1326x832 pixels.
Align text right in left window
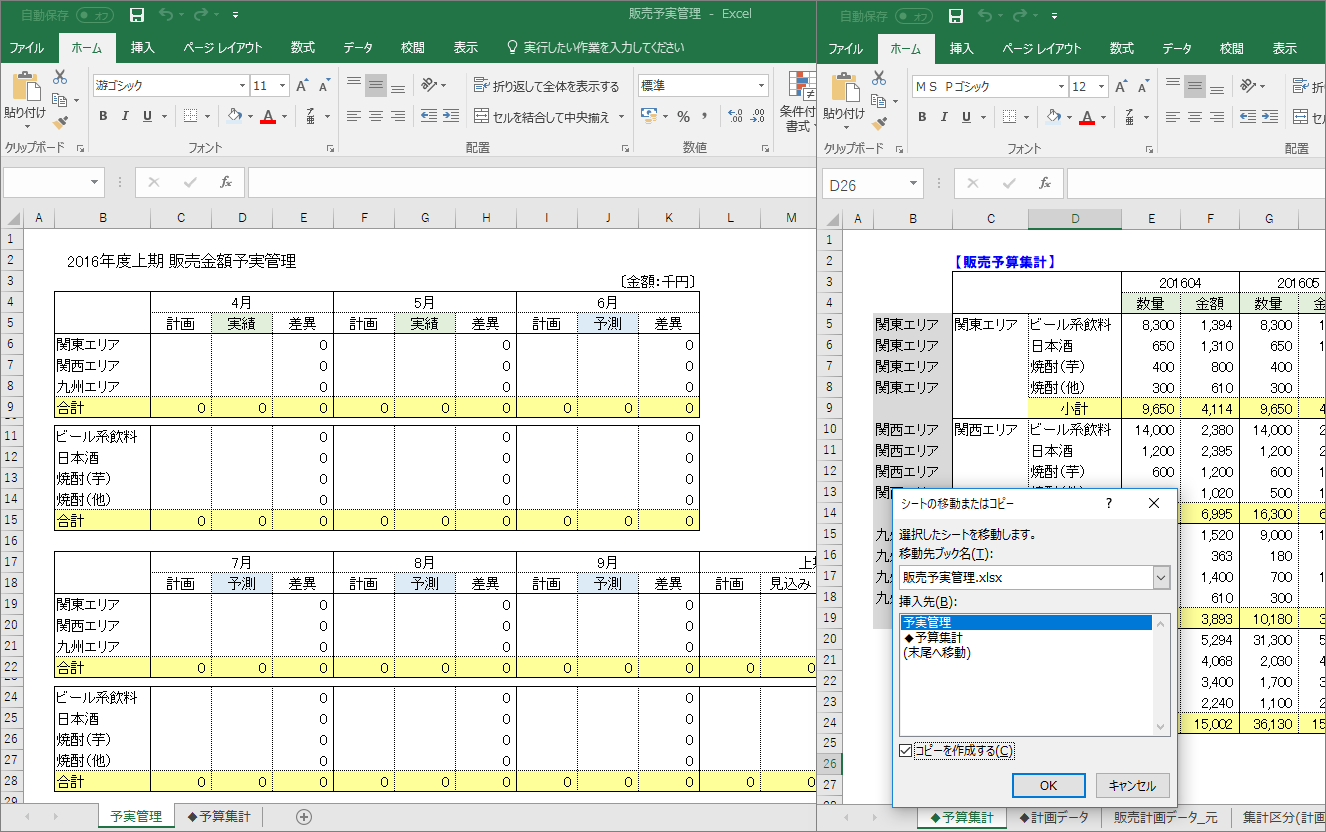[398, 116]
